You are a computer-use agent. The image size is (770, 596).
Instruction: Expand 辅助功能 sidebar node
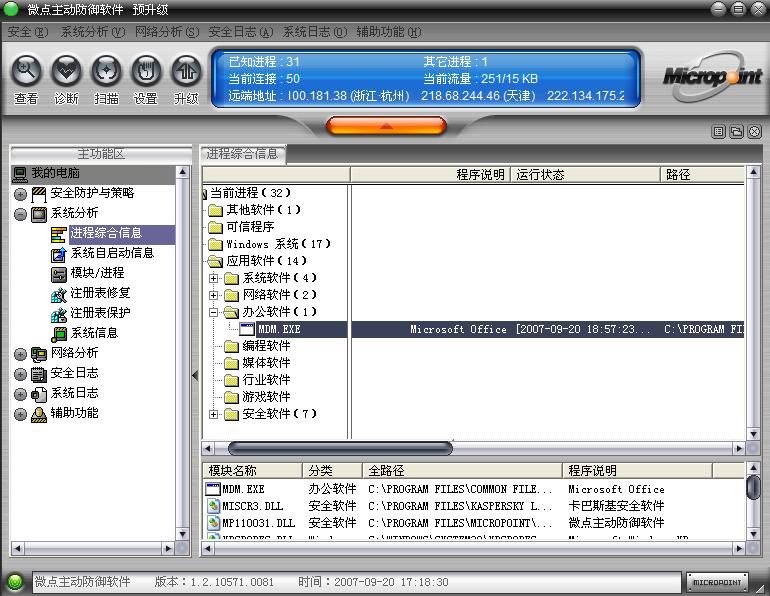click(x=21, y=414)
